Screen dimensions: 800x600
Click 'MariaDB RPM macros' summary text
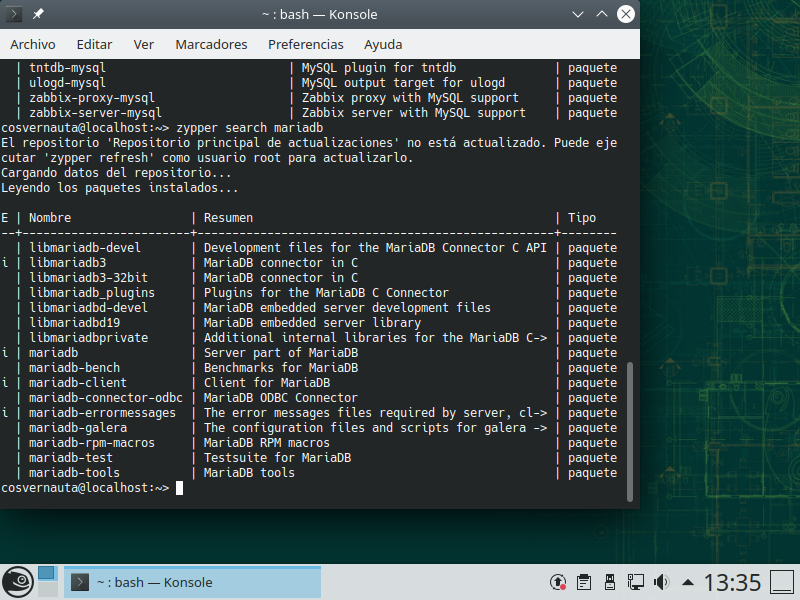pyautogui.click(x=266, y=443)
